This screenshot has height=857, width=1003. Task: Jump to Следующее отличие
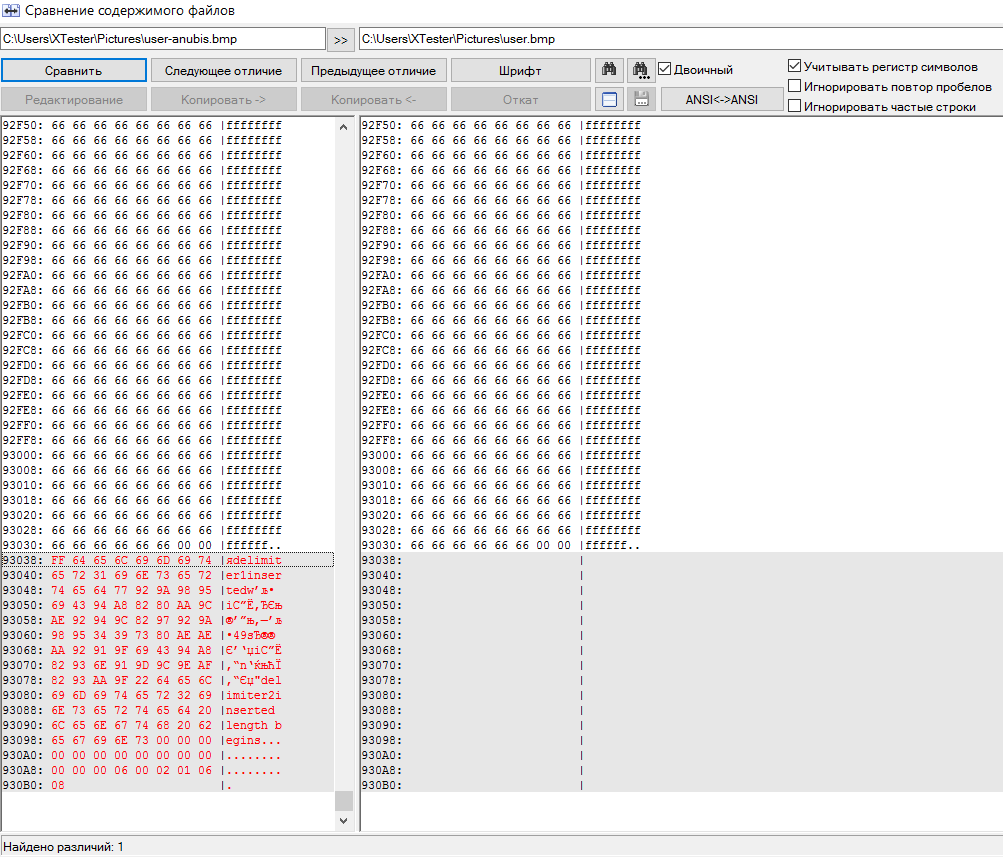coord(223,71)
